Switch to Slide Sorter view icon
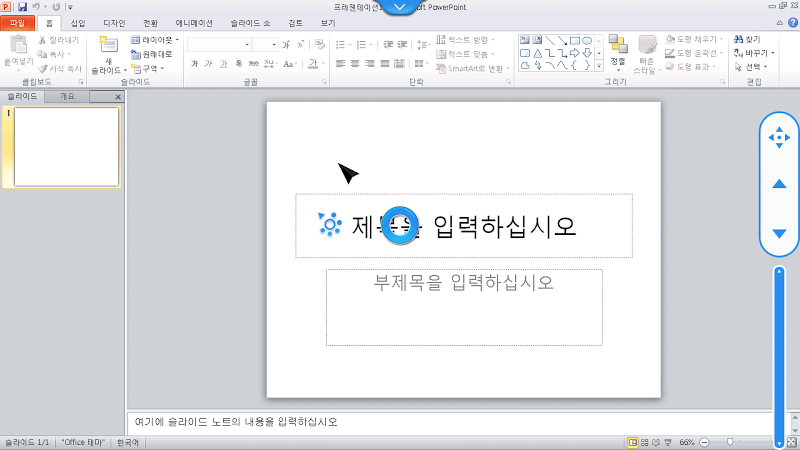Viewport: 800px width, 450px height. [644, 442]
